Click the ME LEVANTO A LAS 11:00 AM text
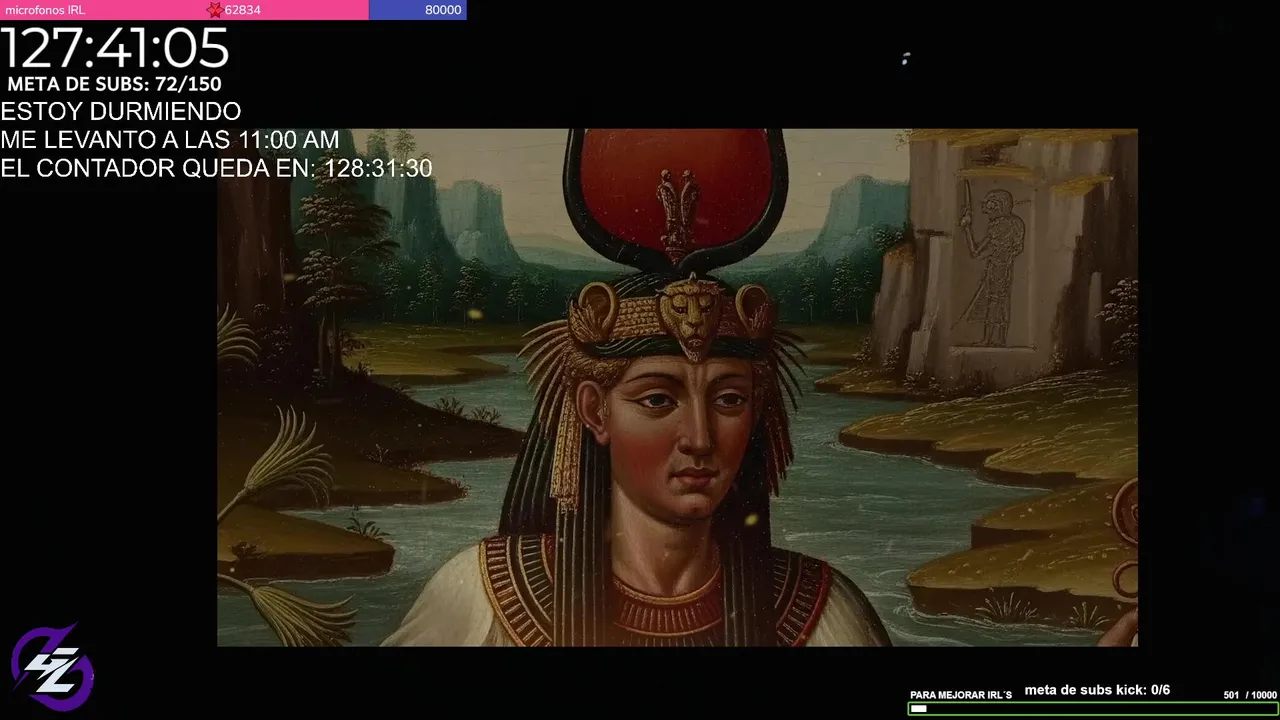Viewport: 1280px width, 720px height. point(170,140)
